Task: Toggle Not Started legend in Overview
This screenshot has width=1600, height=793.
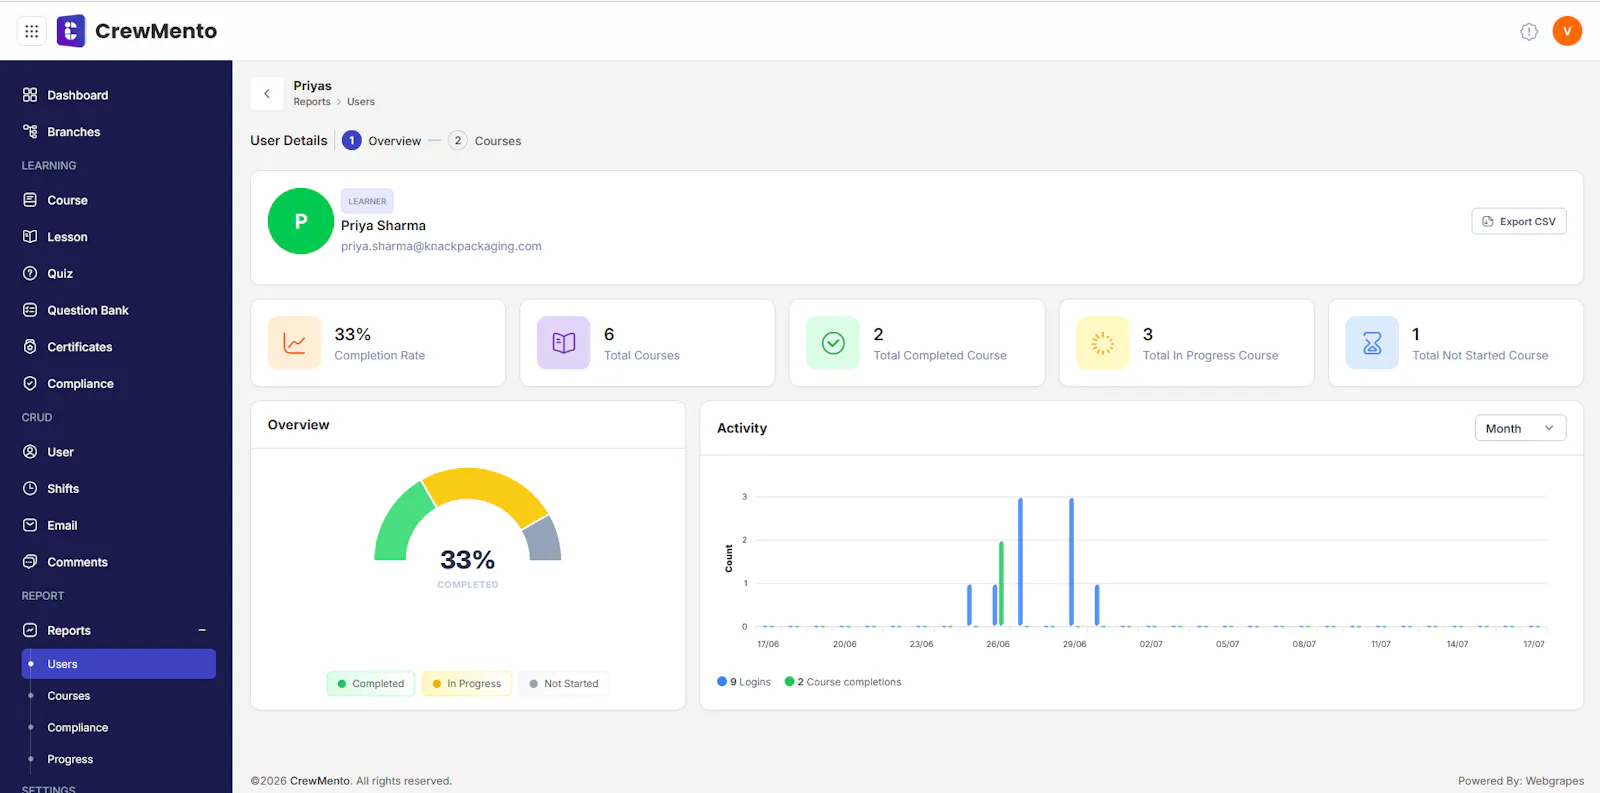Action: click(564, 684)
